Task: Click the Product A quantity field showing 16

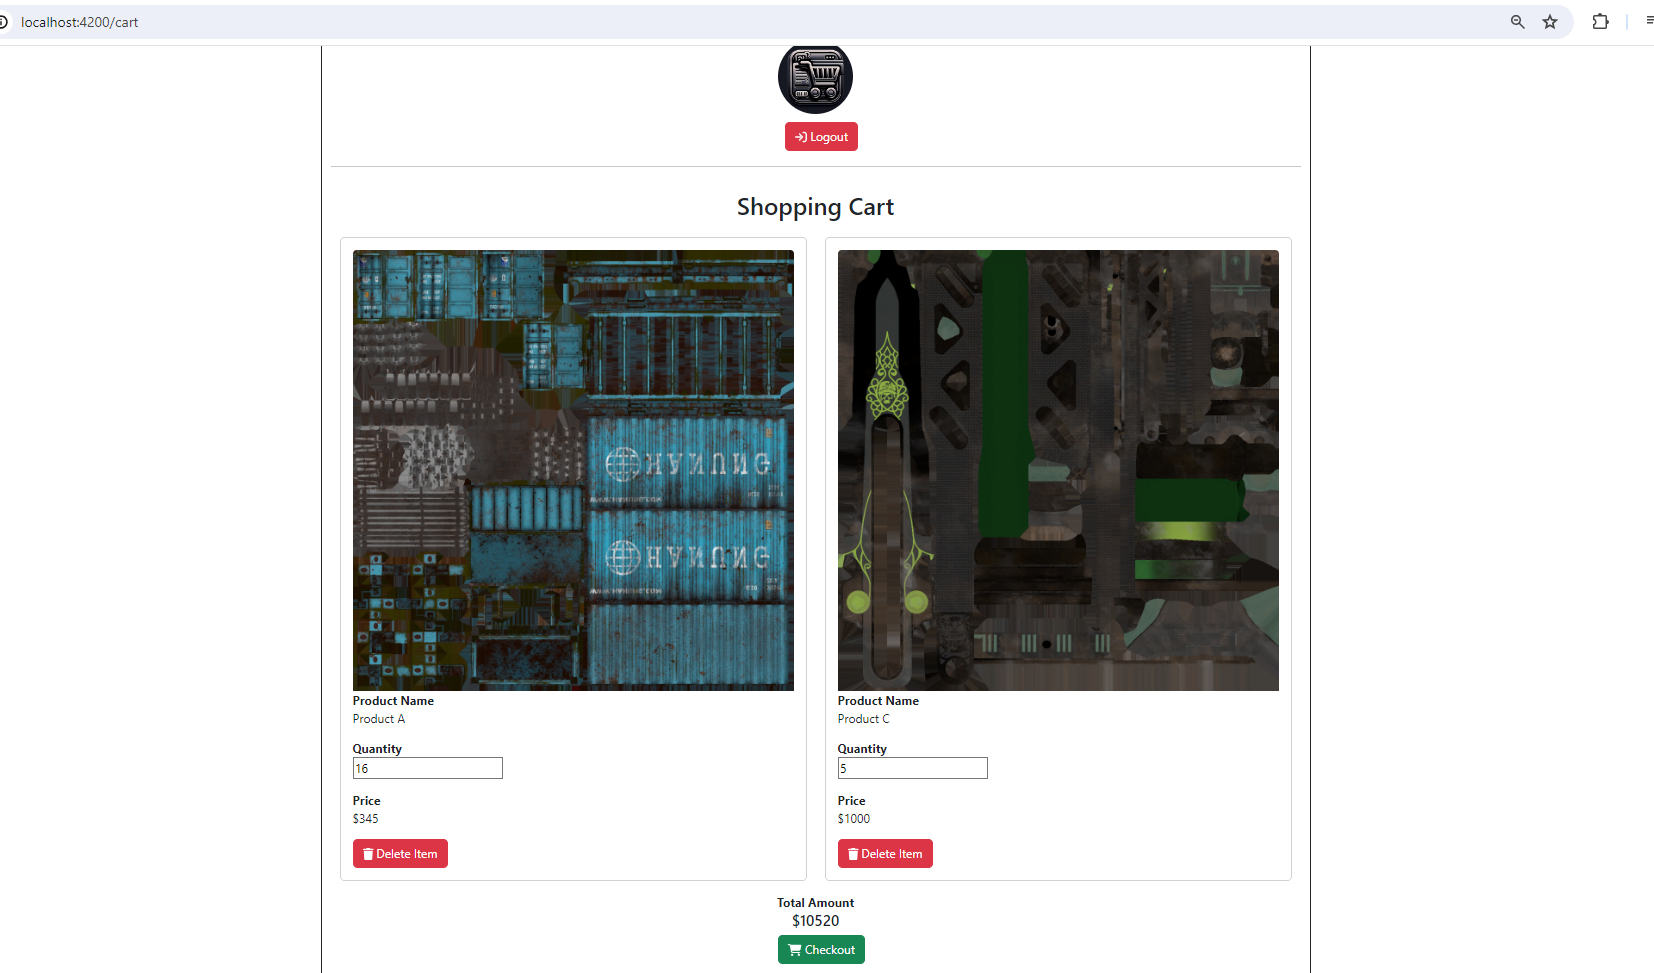Action: [428, 768]
